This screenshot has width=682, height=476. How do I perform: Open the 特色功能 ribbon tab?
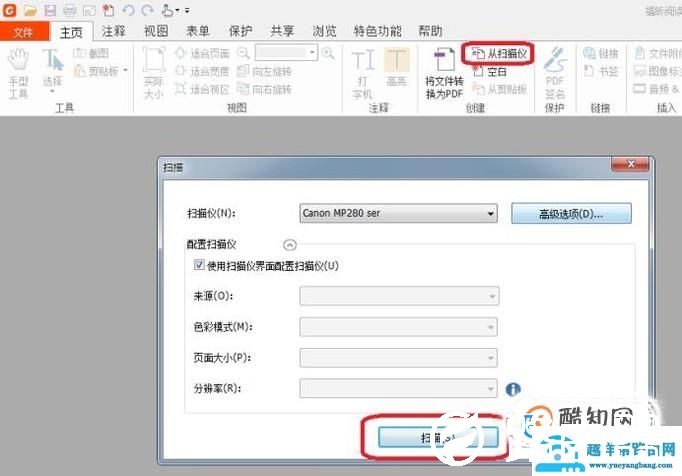click(x=378, y=31)
